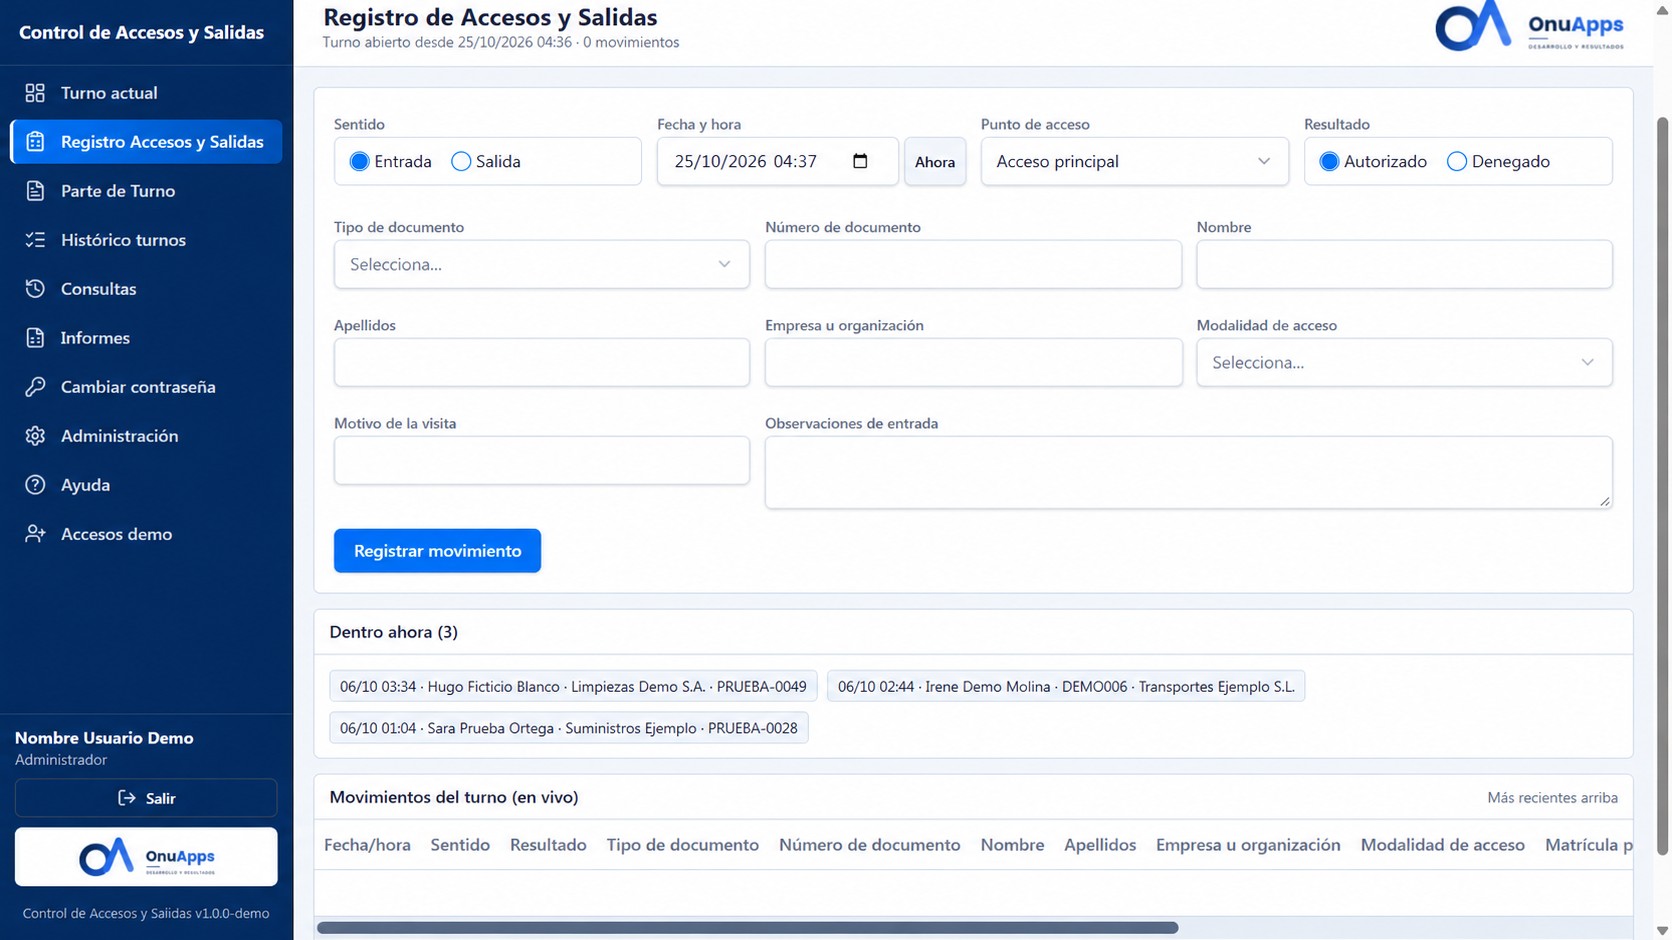1672x940 pixels.
Task: Click the OnuApps logo card in the sidebar
Action: pos(146,856)
